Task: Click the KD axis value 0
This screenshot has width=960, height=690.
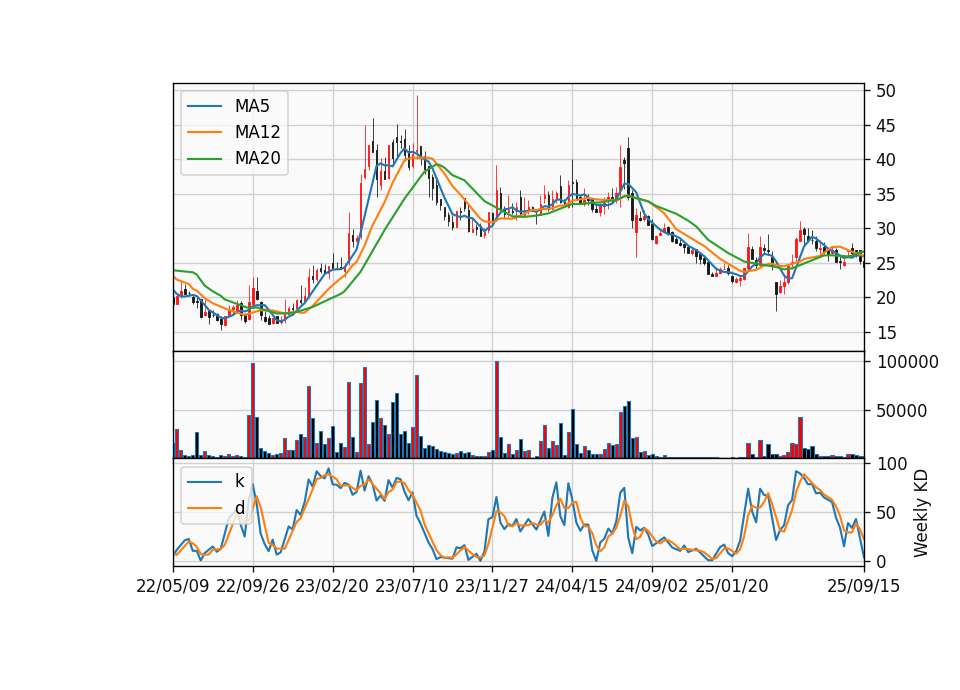Action: [x=881, y=561]
